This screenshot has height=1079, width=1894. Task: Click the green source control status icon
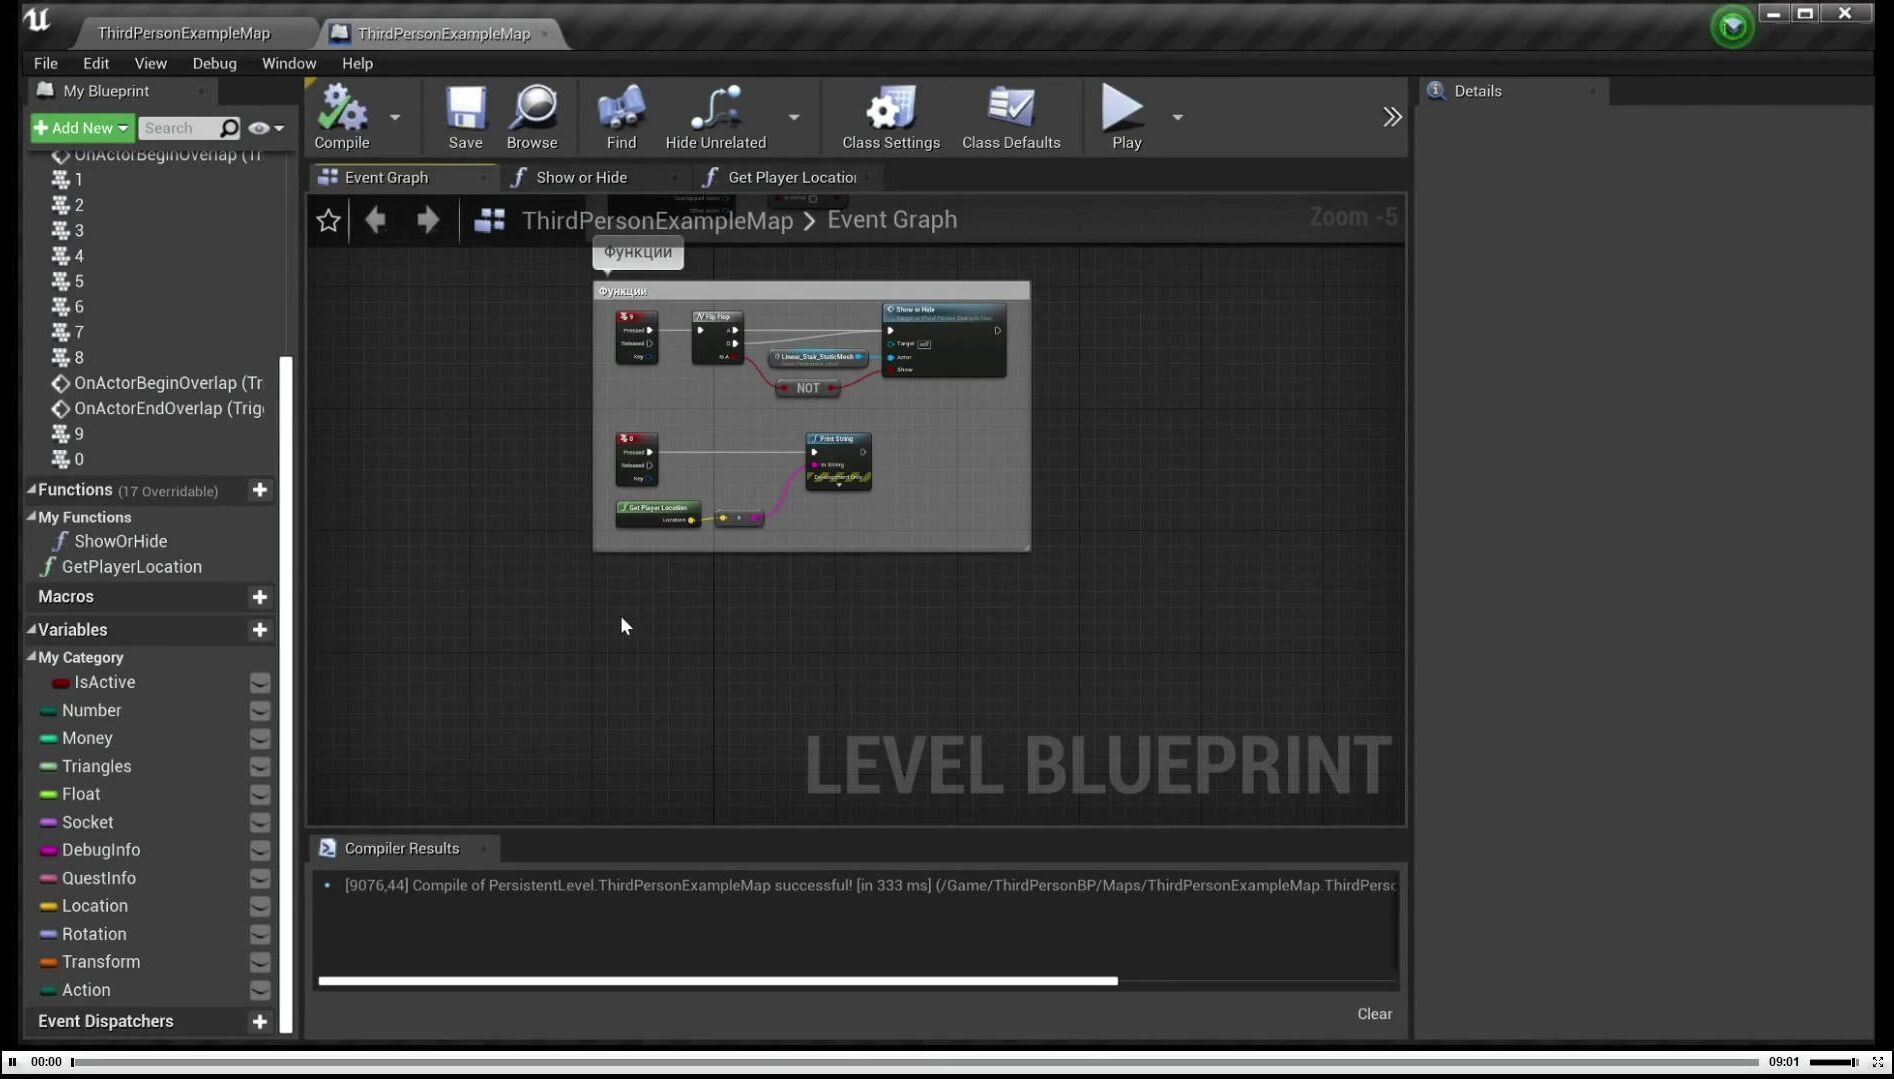1732,27
